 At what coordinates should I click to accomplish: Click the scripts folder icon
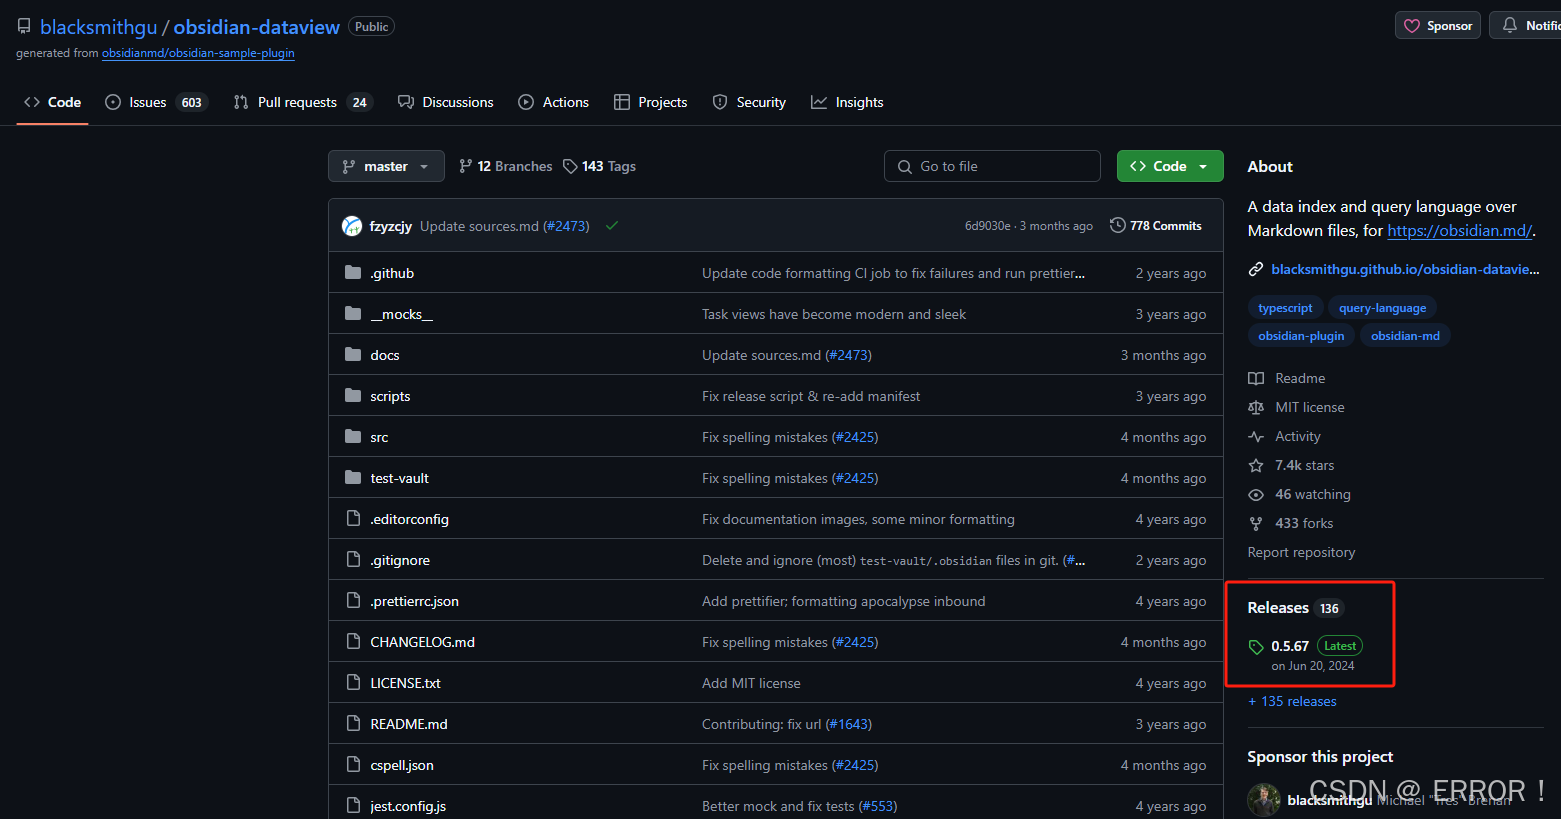(352, 396)
